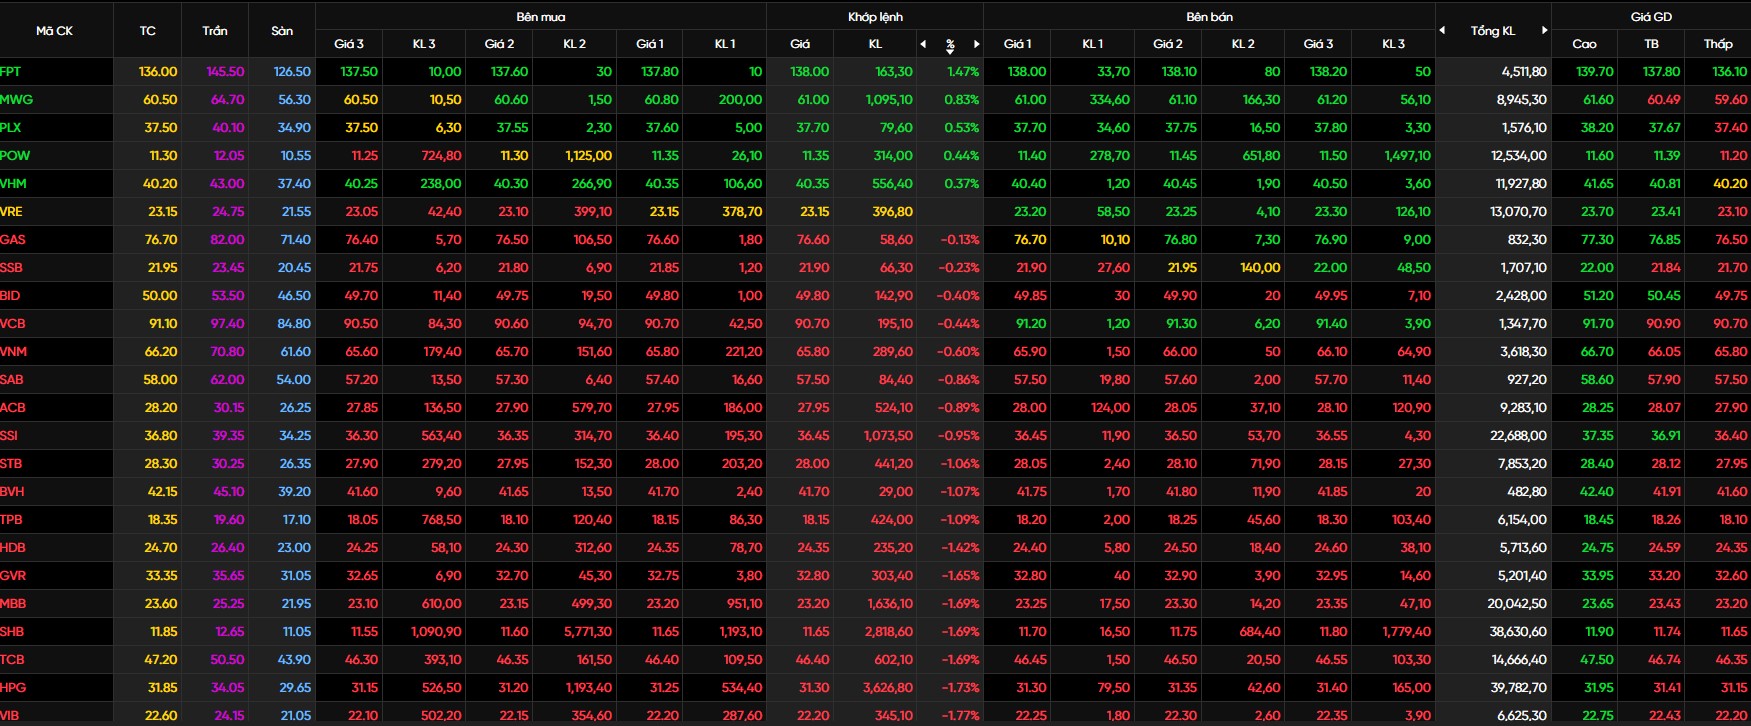Open the VNM stock ticker

click(x=14, y=352)
